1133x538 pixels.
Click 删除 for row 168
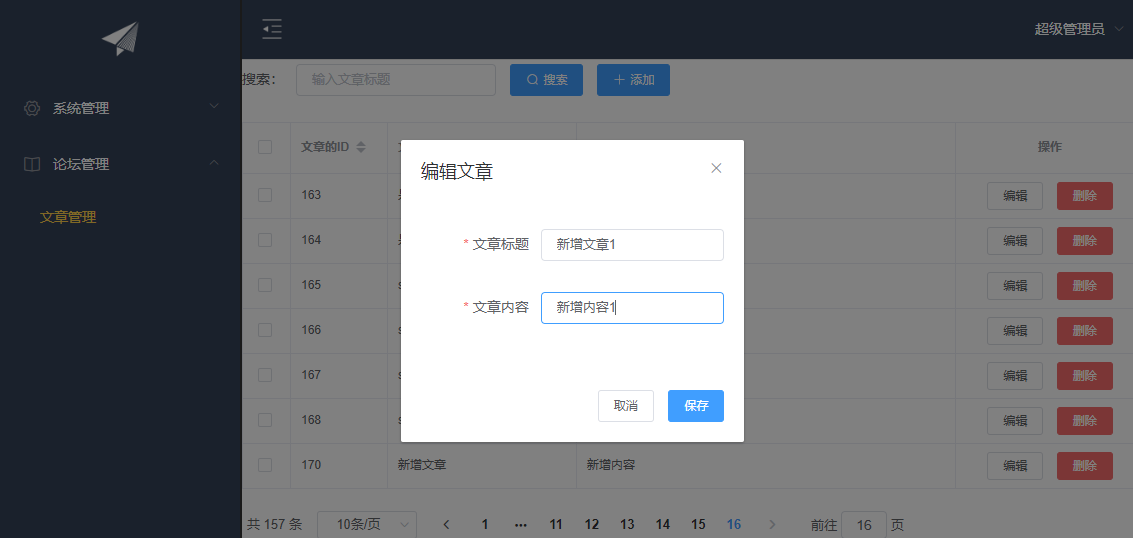click(1085, 421)
